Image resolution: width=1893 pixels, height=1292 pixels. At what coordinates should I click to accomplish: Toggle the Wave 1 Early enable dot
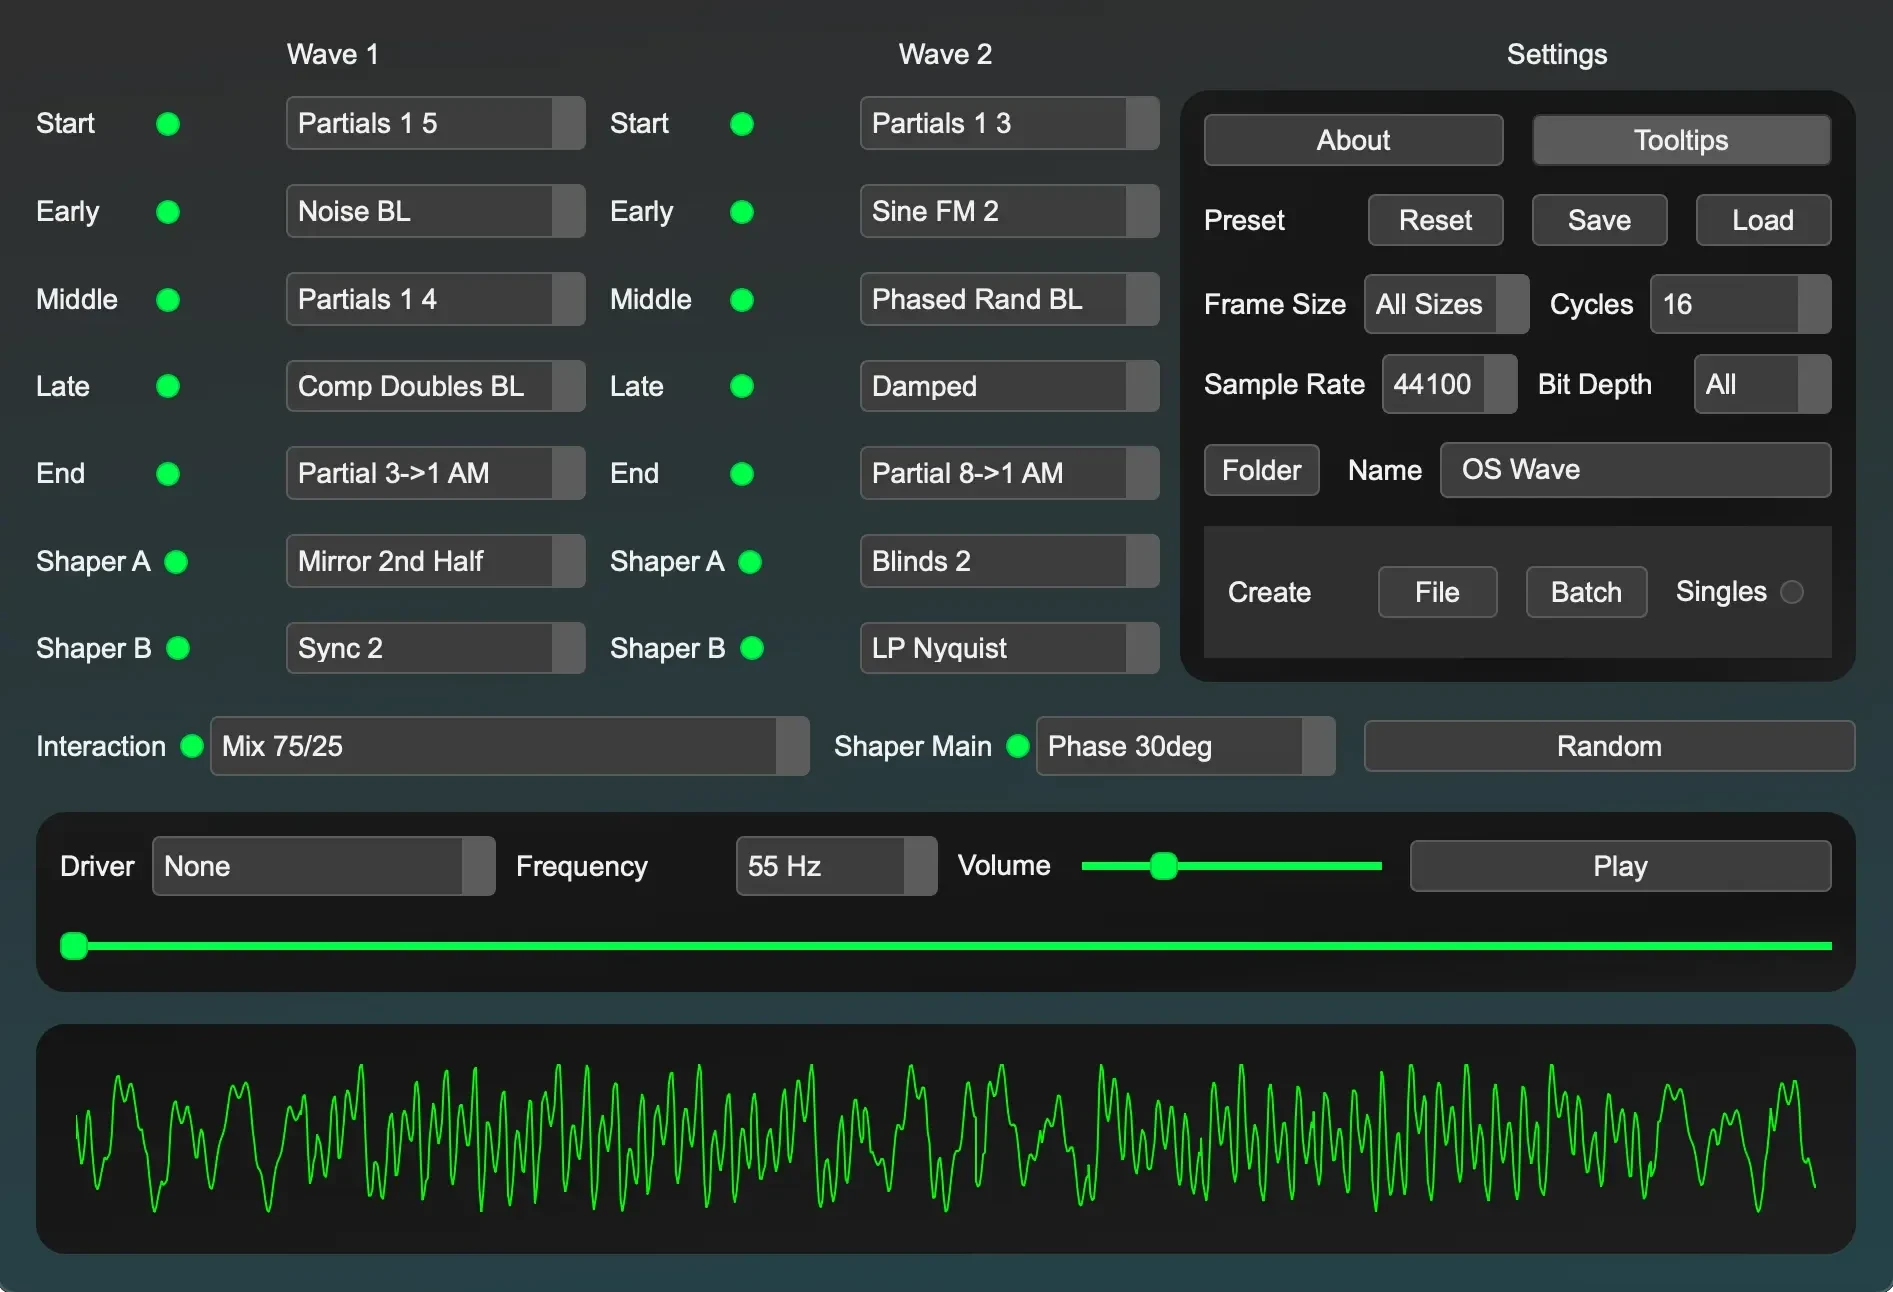[x=168, y=212]
